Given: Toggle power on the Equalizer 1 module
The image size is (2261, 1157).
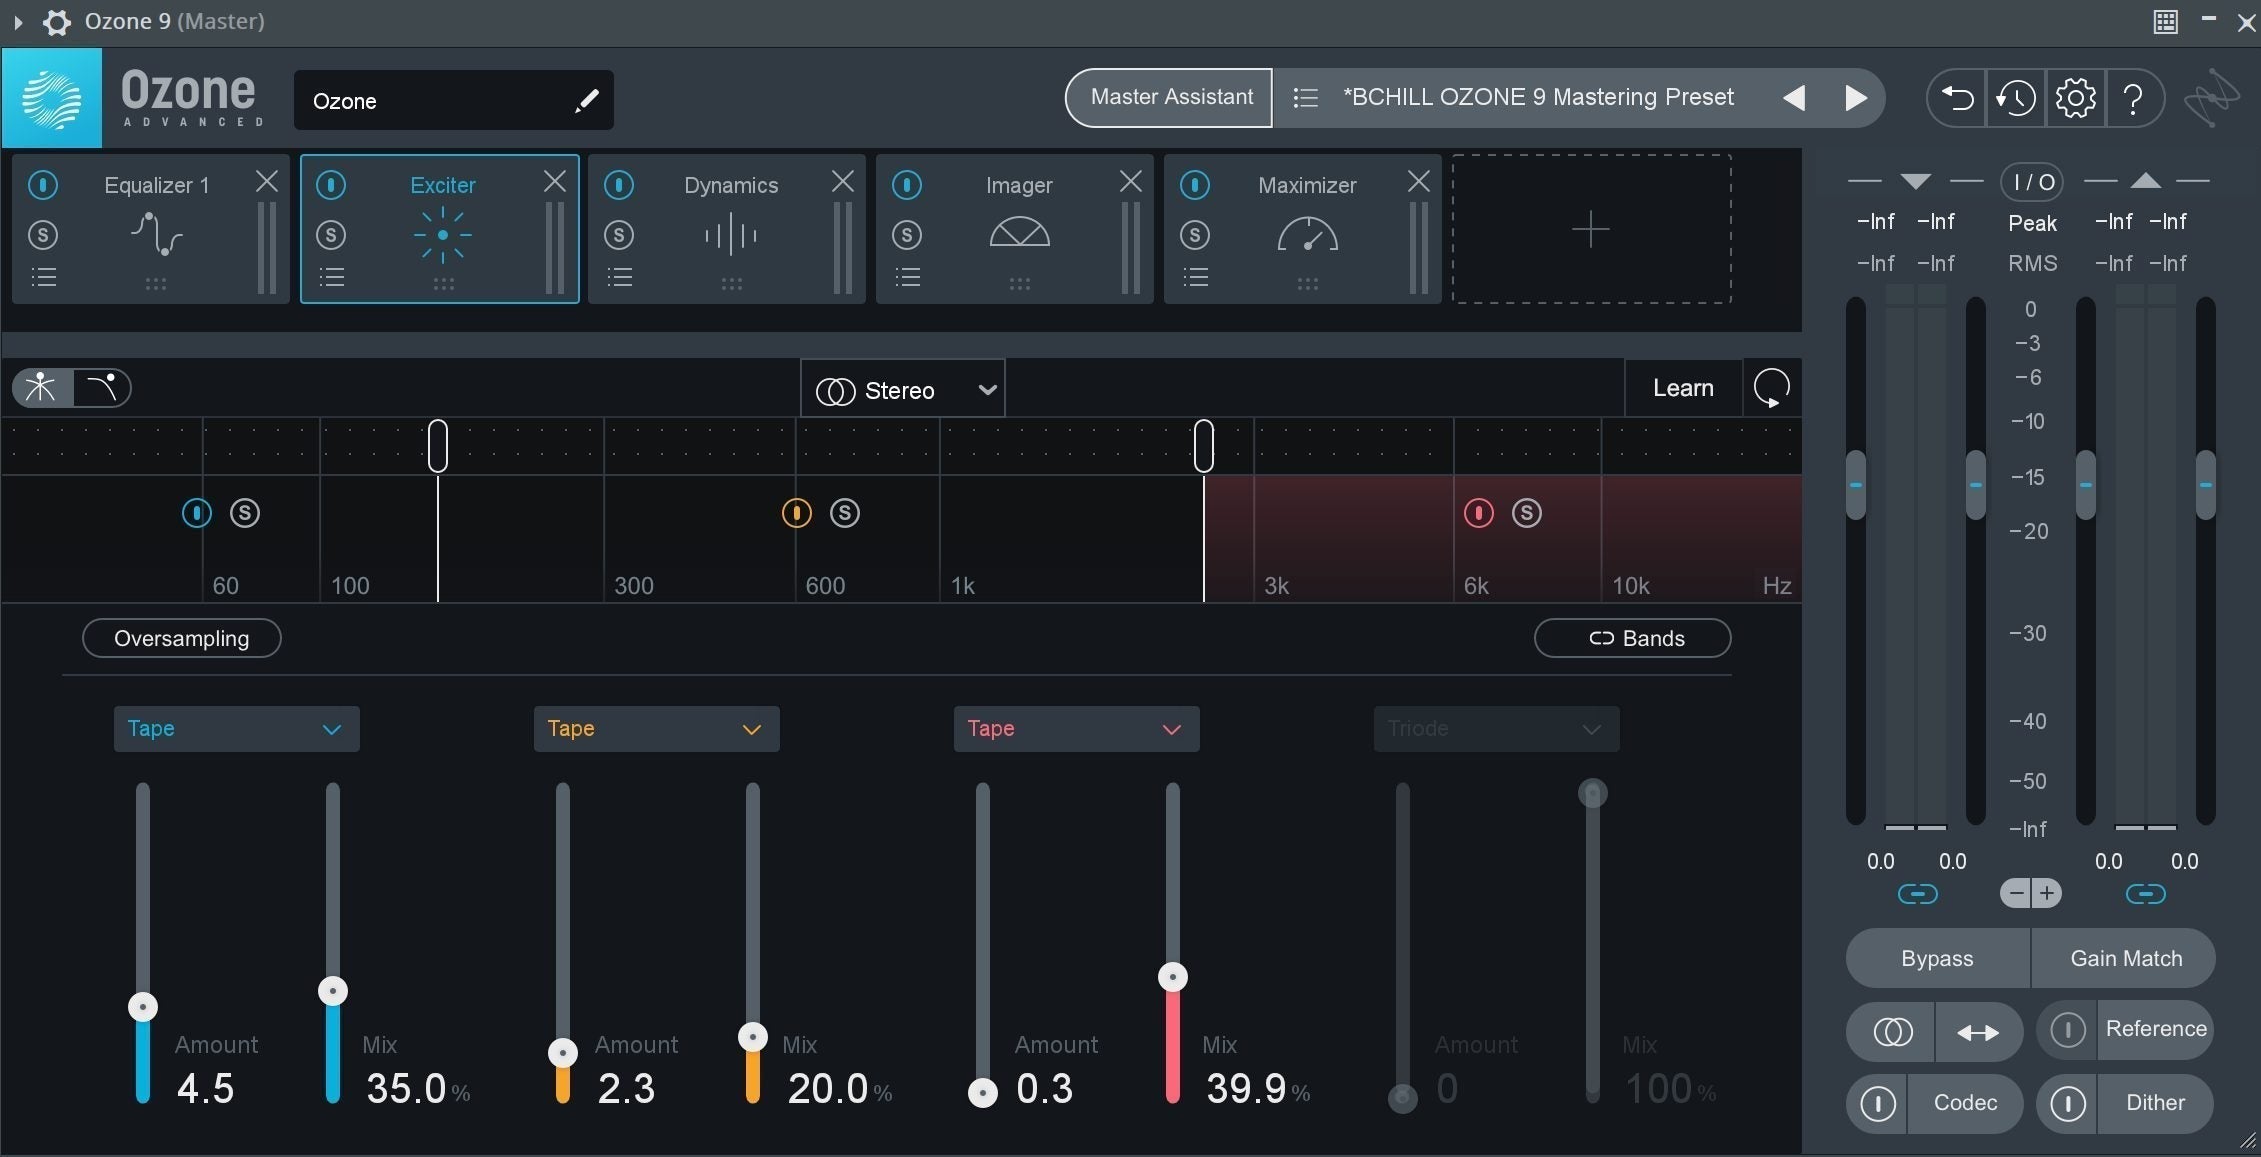Looking at the screenshot, I should click(43, 185).
